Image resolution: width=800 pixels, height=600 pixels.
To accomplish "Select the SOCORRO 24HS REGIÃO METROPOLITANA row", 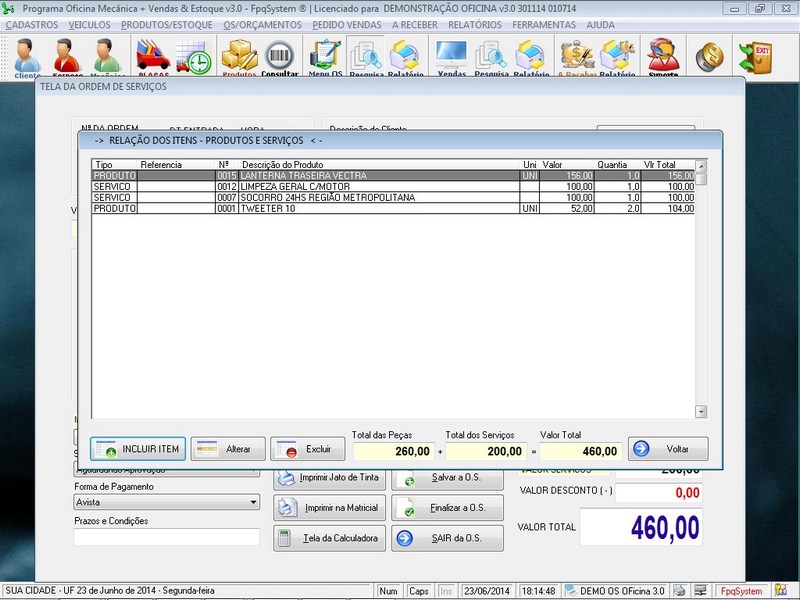I will click(x=393, y=197).
